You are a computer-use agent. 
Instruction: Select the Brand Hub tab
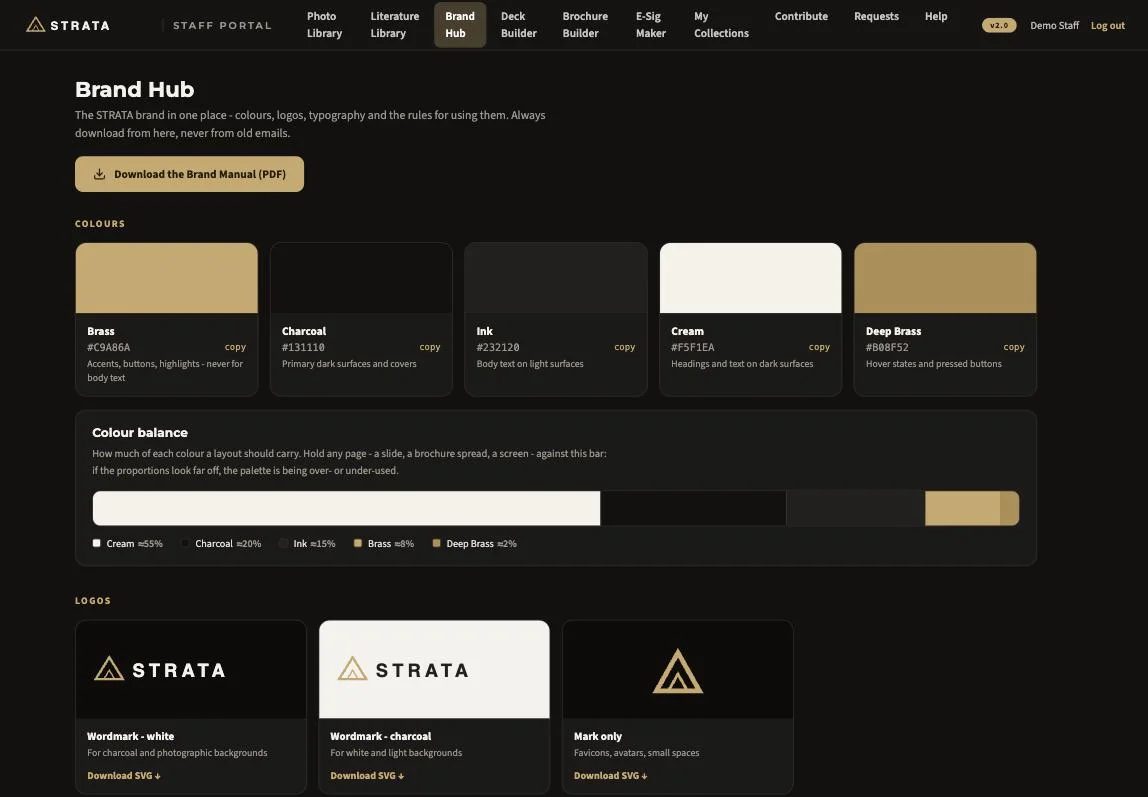[460, 25]
